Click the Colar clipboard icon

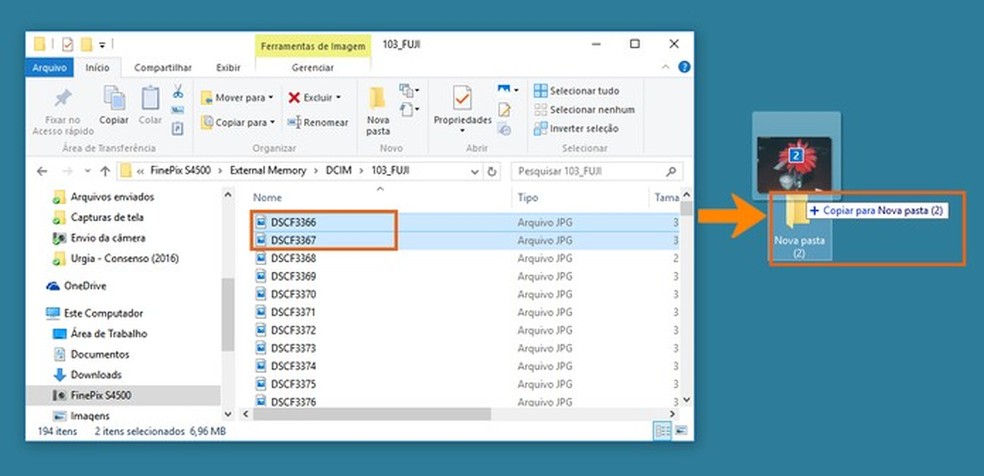(x=150, y=97)
